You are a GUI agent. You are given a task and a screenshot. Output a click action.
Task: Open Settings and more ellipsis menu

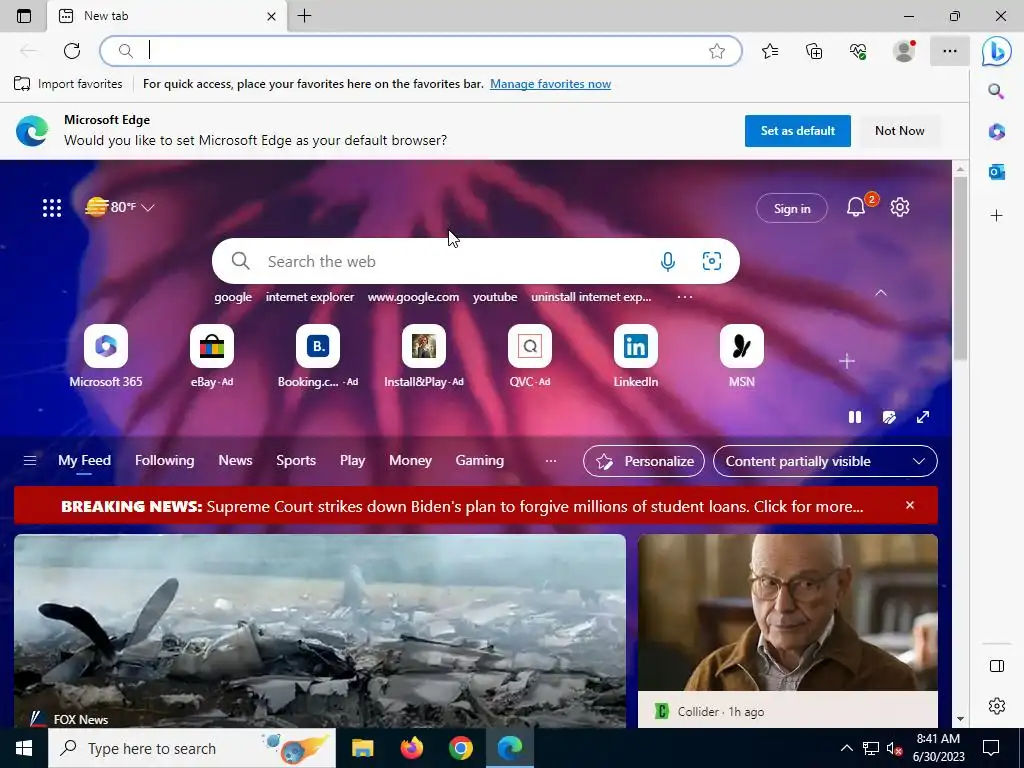click(x=950, y=51)
